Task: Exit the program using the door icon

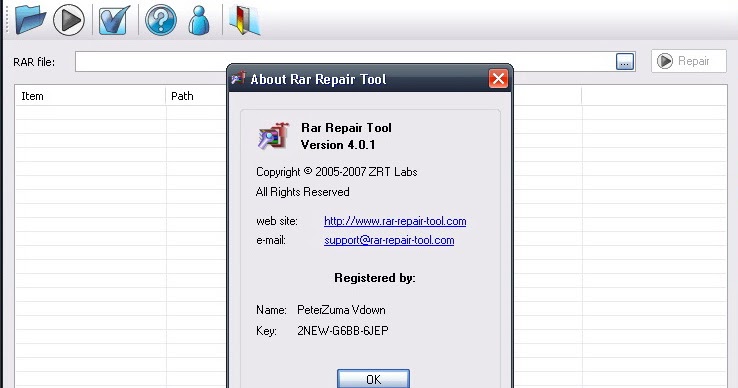Action: [244, 20]
